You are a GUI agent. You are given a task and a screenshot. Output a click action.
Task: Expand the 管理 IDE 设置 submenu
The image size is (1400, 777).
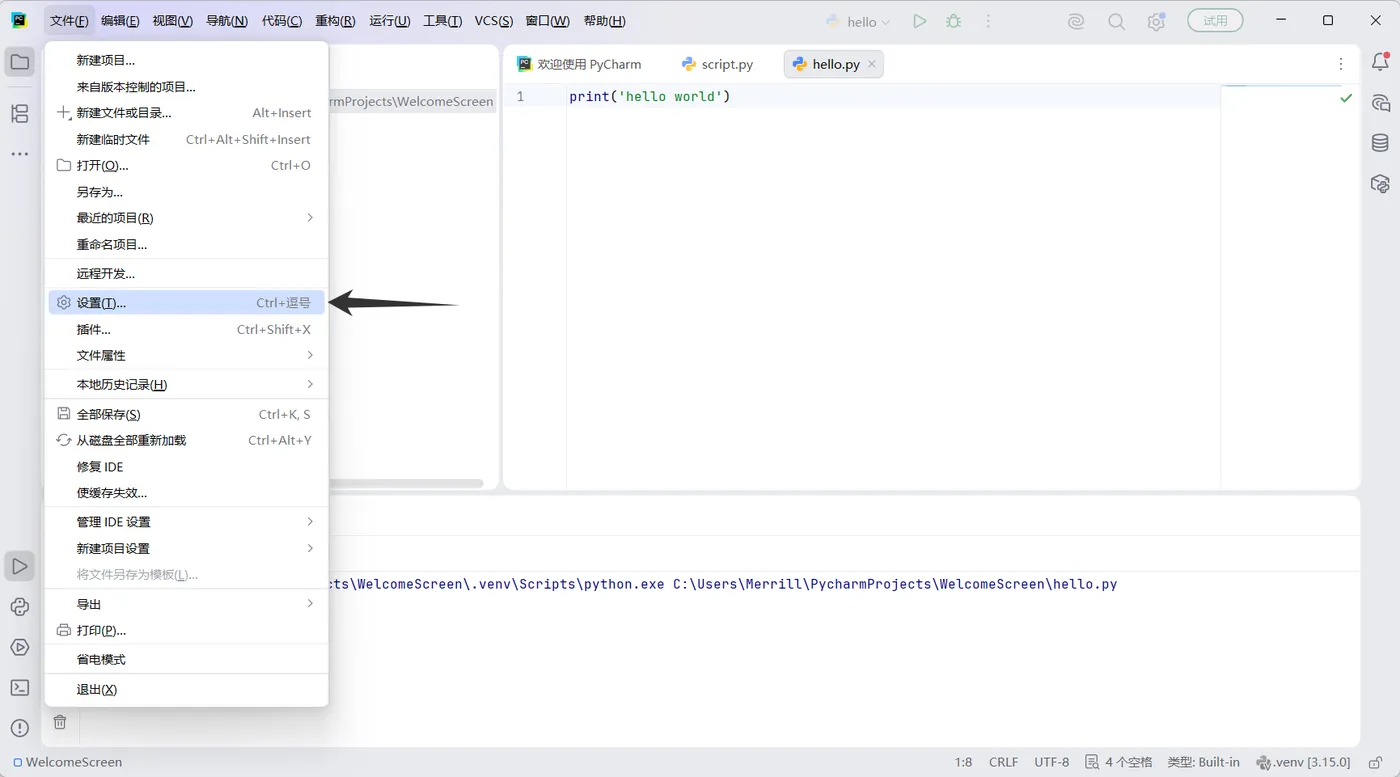[x=186, y=522]
